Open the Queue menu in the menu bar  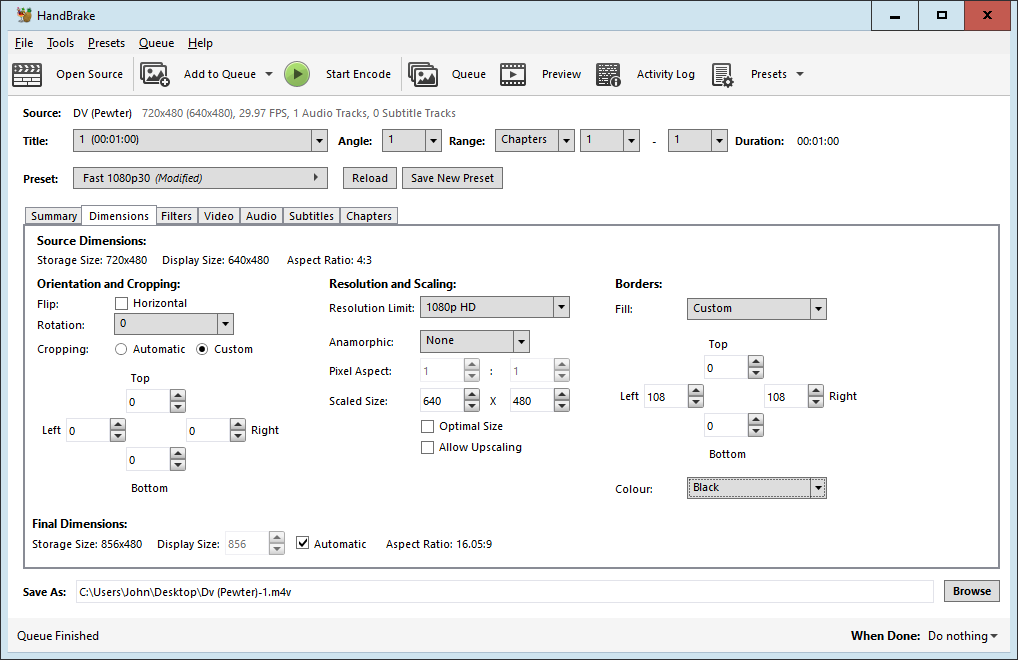point(156,43)
